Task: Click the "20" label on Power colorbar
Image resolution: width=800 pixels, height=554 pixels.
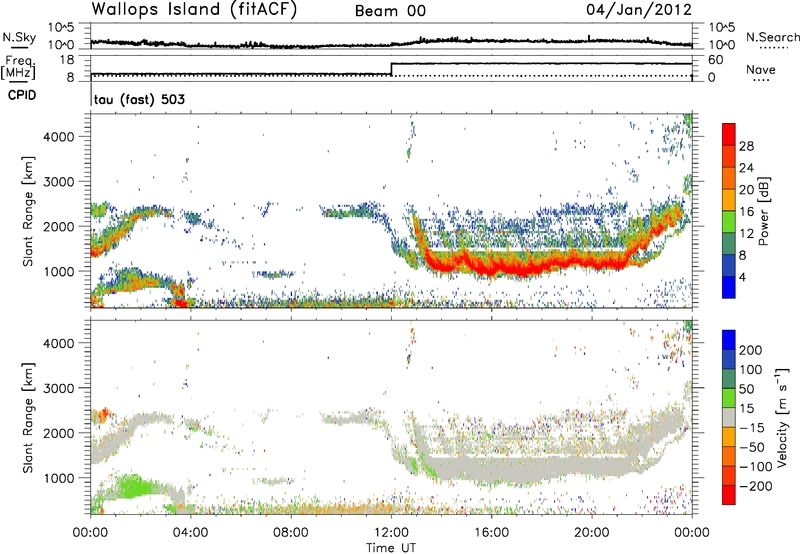Action: (746, 190)
